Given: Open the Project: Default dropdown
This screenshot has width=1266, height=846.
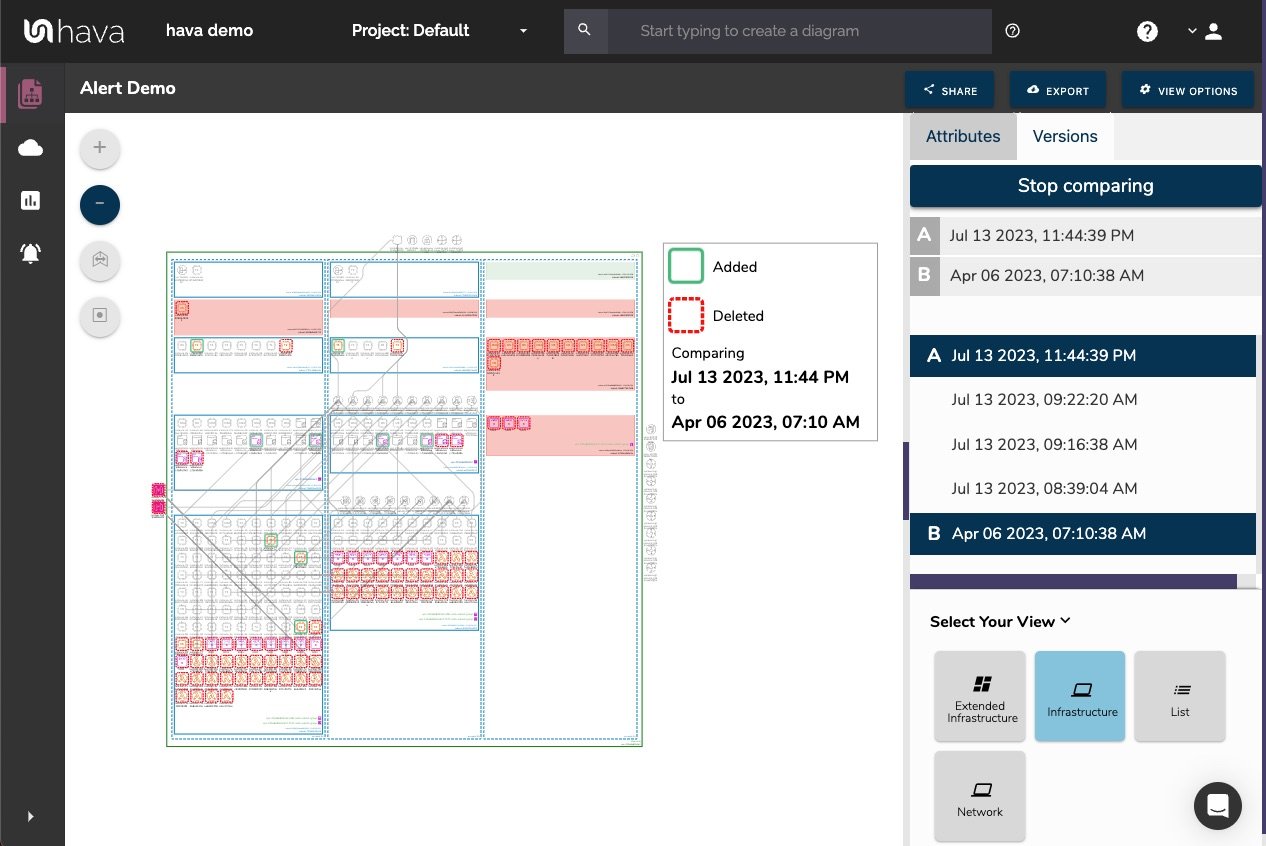Looking at the screenshot, I should tap(440, 31).
